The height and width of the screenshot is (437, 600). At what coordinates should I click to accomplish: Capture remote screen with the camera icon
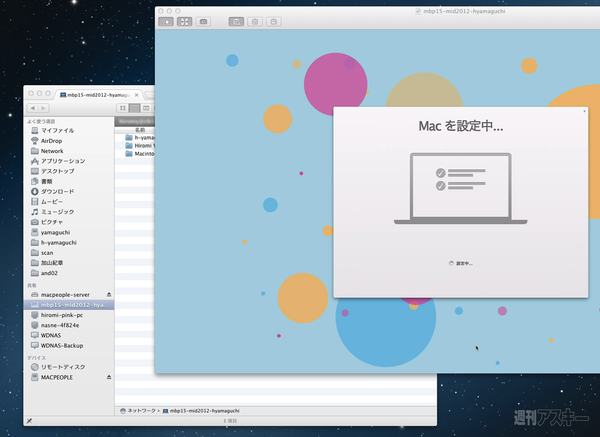point(203,22)
